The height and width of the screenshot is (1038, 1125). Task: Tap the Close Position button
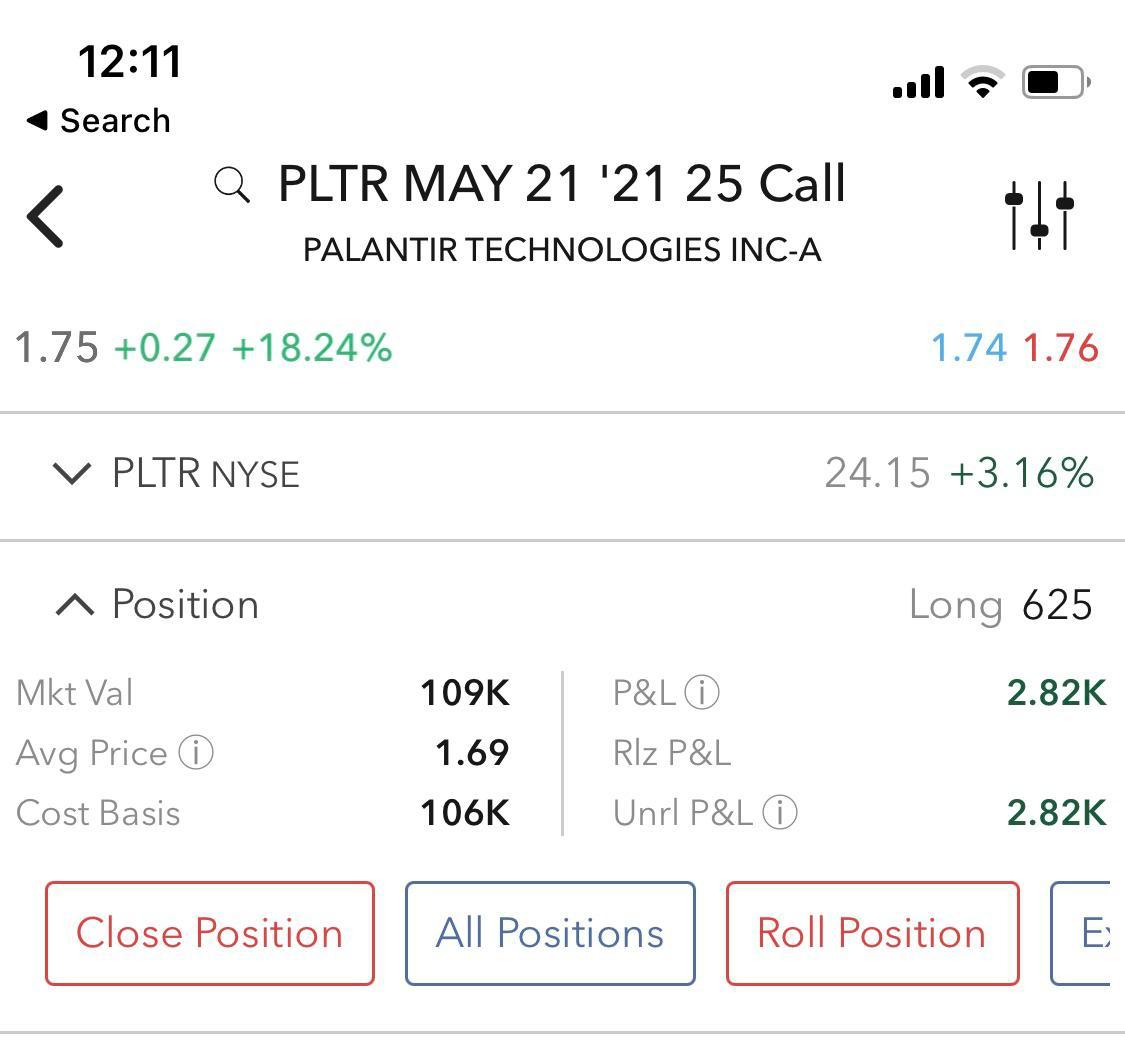point(209,933)
